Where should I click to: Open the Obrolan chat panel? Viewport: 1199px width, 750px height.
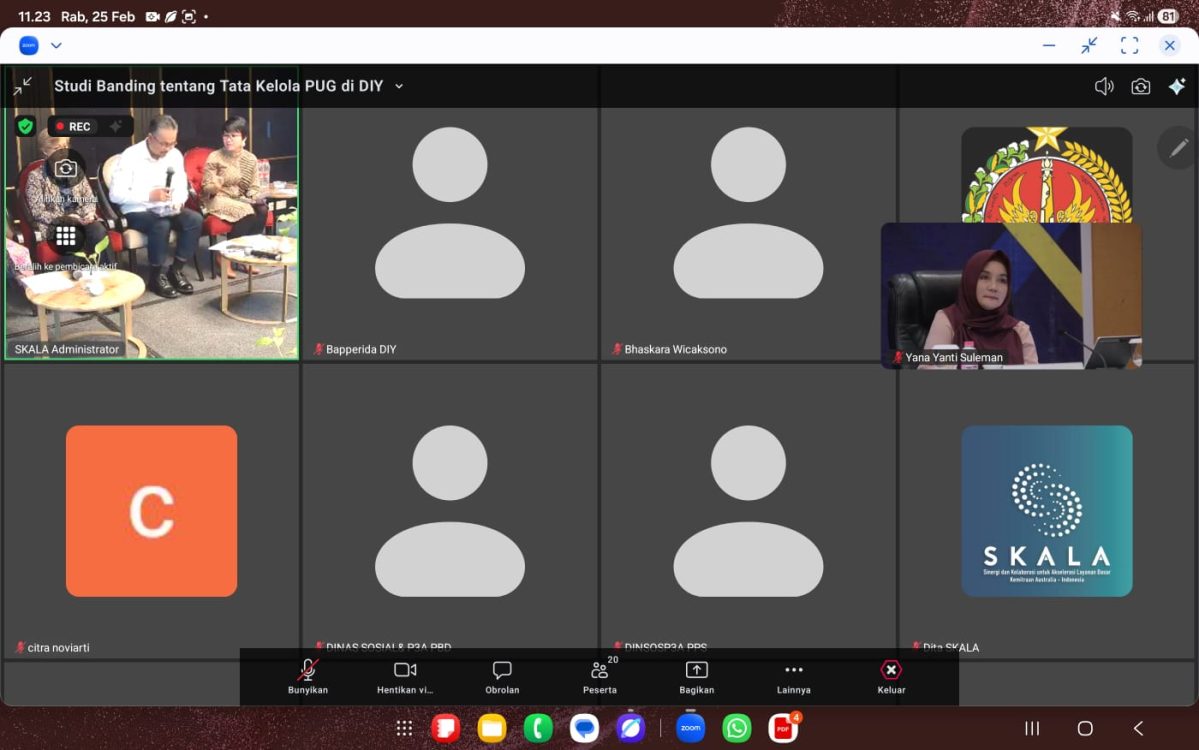pyautogui.click(x=502, y=677)
